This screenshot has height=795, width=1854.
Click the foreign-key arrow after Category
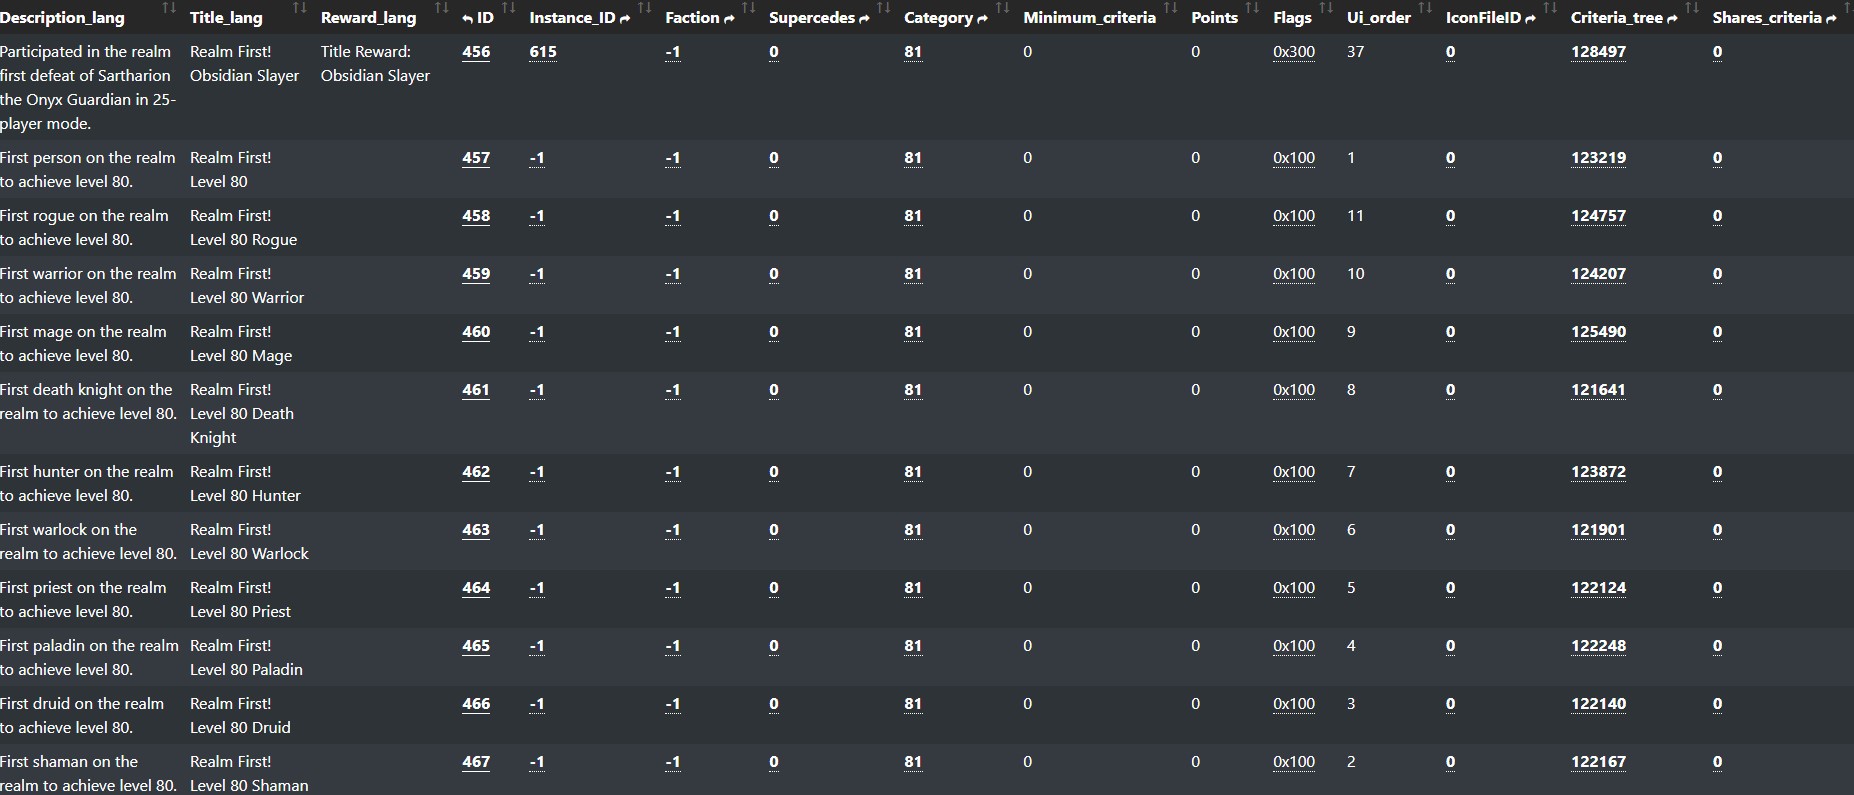(982, 18)
